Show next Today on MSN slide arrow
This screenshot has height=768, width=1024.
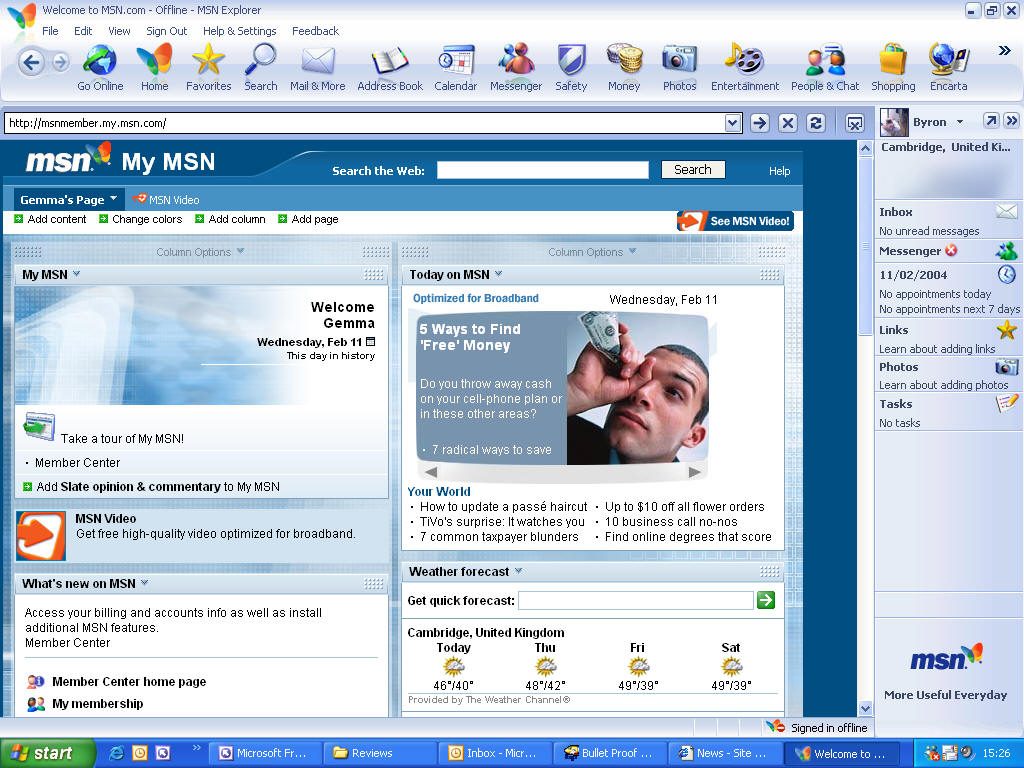coord(694,472)
